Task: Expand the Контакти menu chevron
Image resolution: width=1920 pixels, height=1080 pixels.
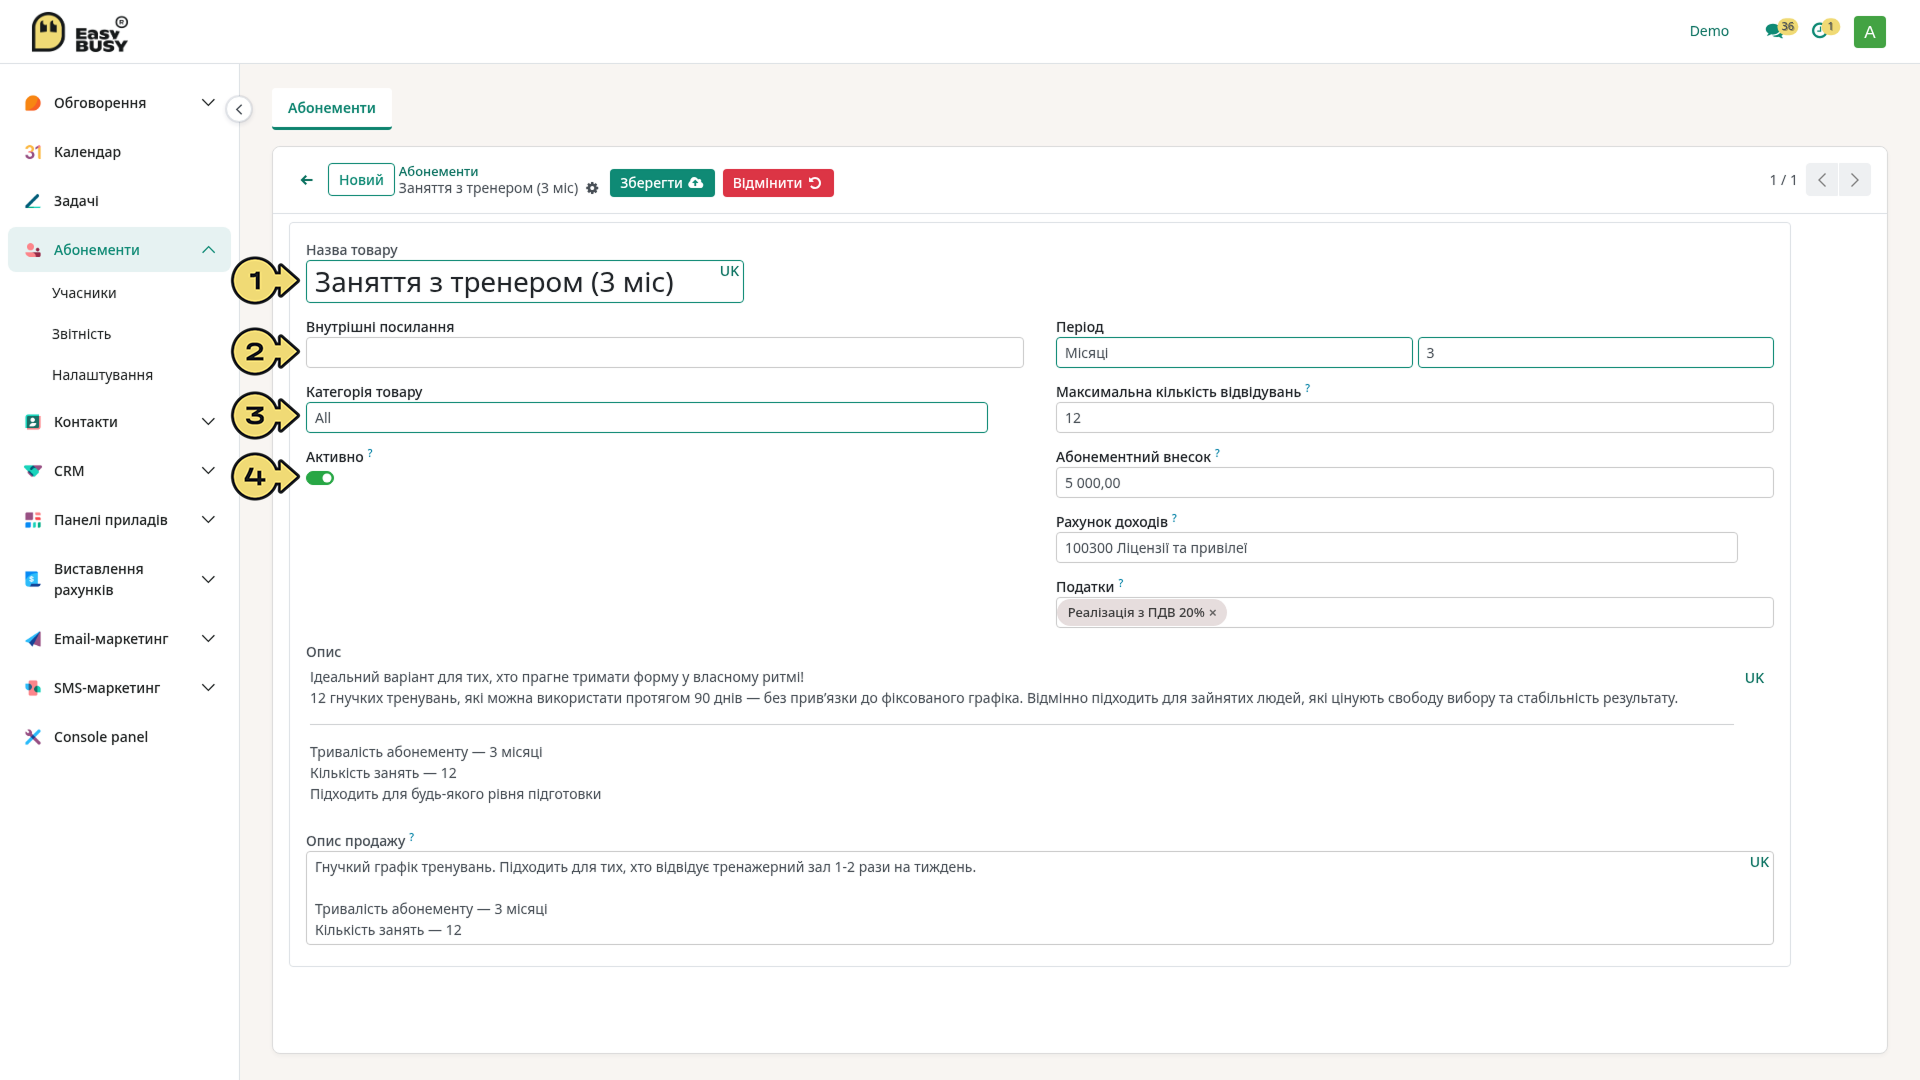Action: click(208, 422)
